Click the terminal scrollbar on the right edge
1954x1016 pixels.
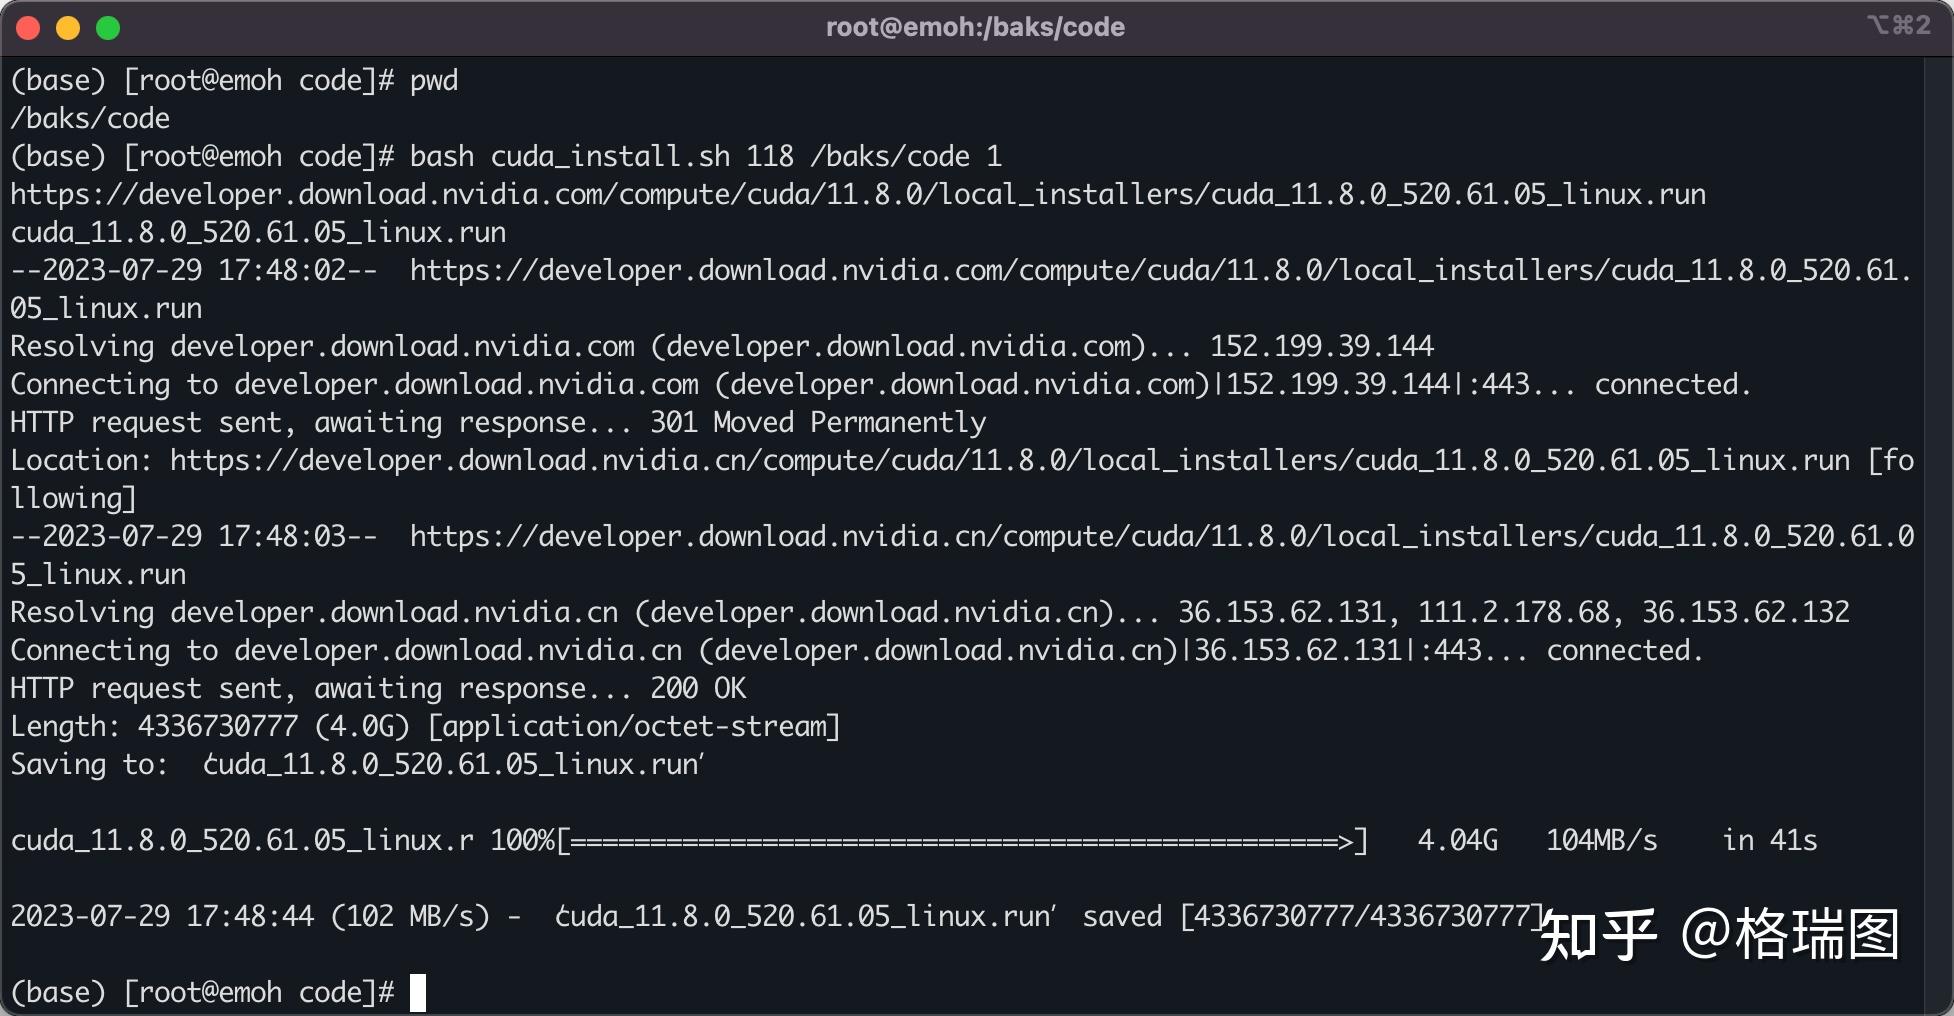click(x=1936, y=500)
